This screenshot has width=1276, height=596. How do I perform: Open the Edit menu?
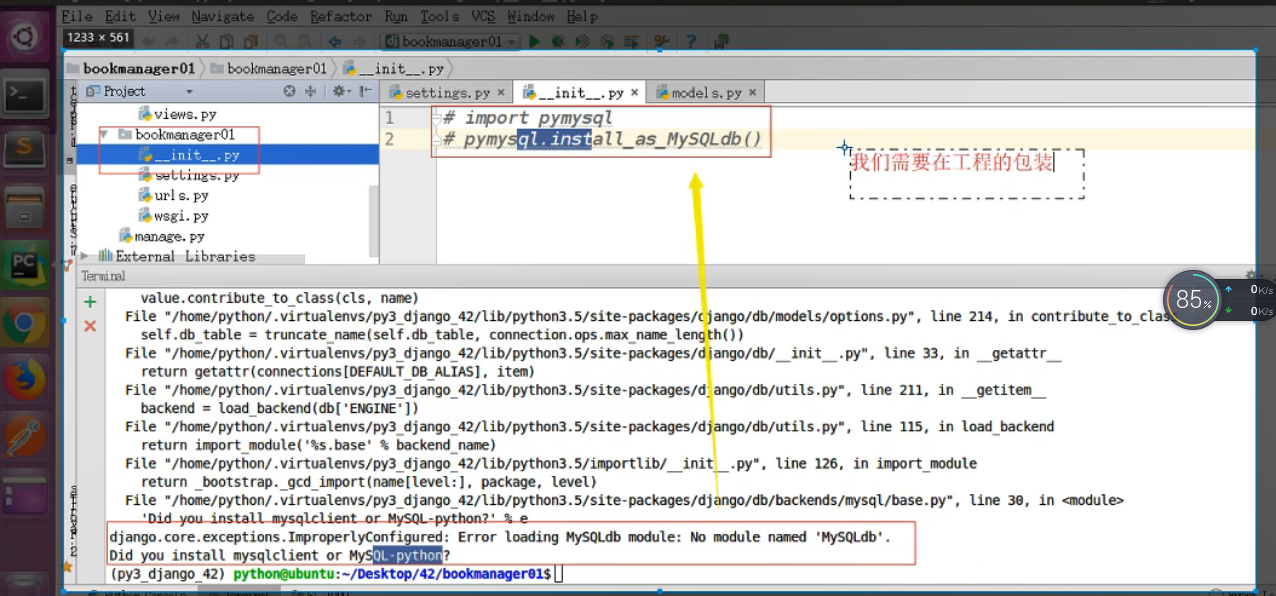coord(120,16)
